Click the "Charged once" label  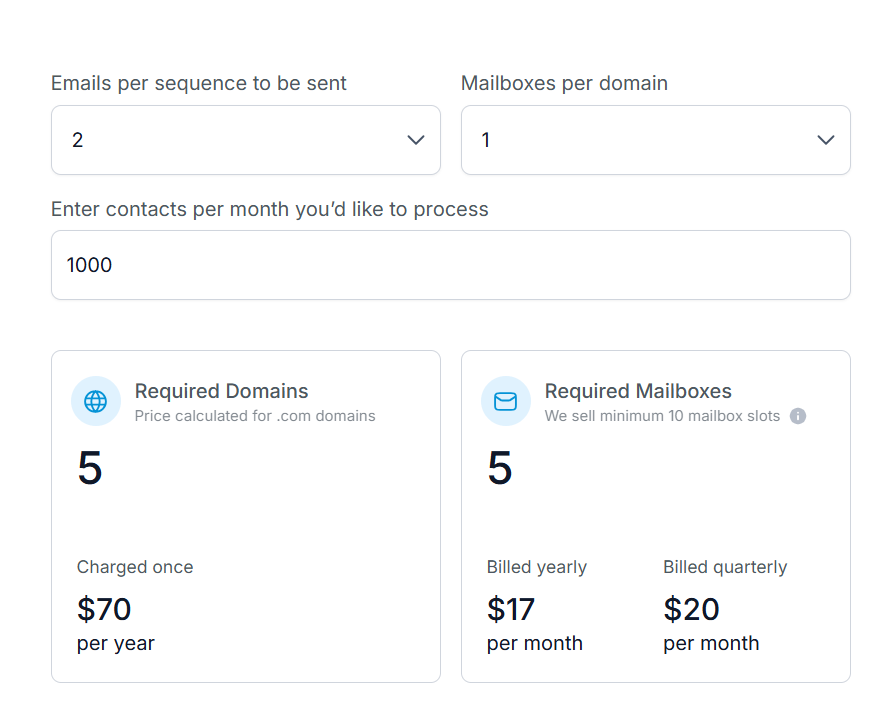(x=135, y=567)
